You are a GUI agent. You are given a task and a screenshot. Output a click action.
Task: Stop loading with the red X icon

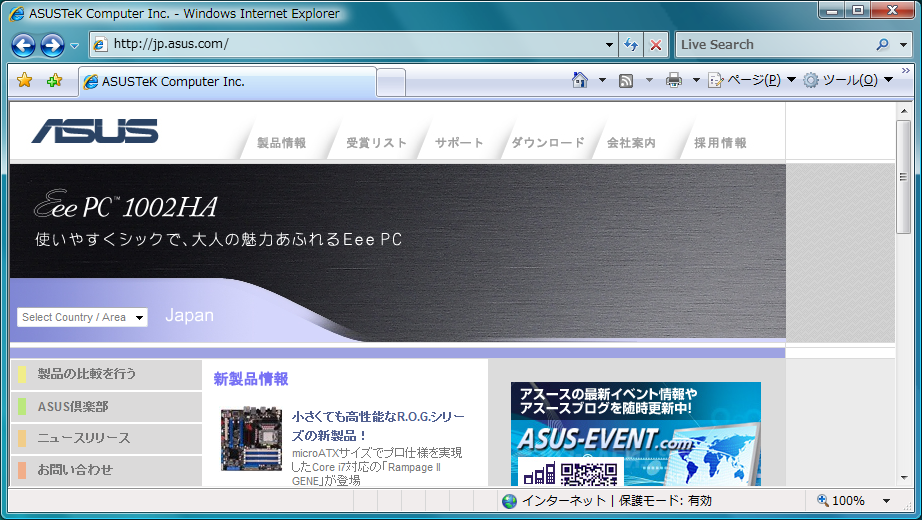coord(656,45)
